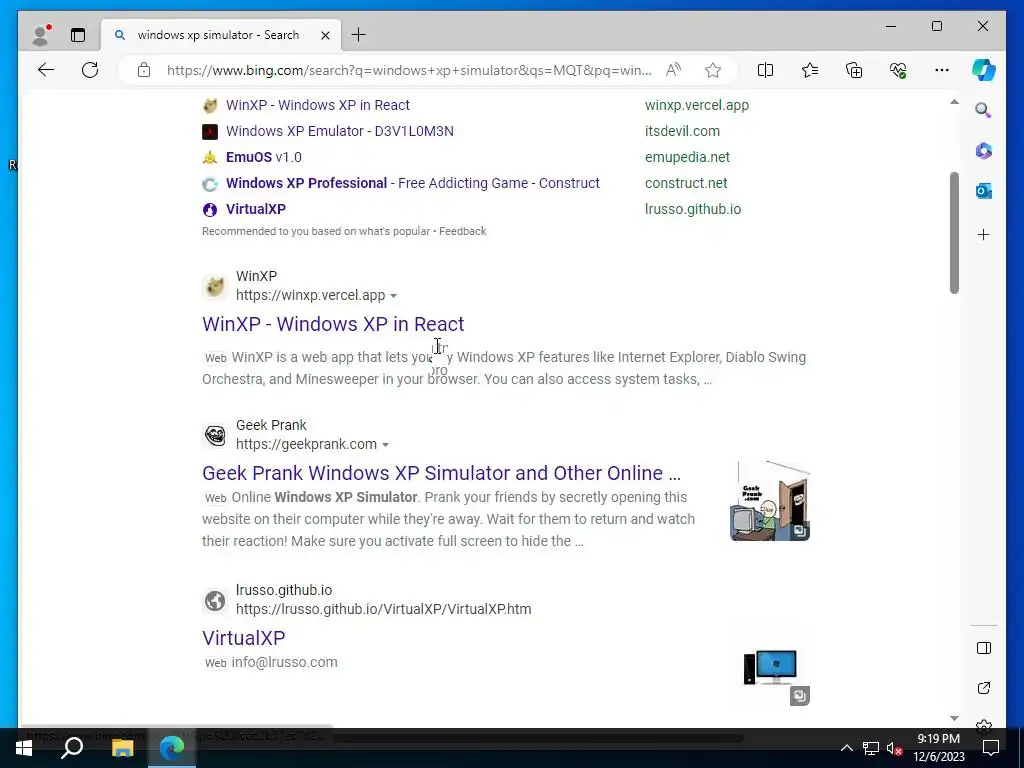Activate Read aloud icon in address bar
The height and width of the screenshot is (768, 1024).
673,70
